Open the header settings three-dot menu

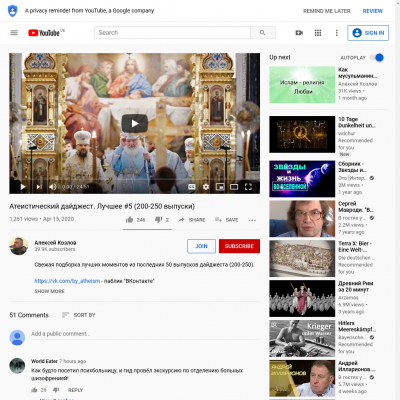(x=336, y=33)
